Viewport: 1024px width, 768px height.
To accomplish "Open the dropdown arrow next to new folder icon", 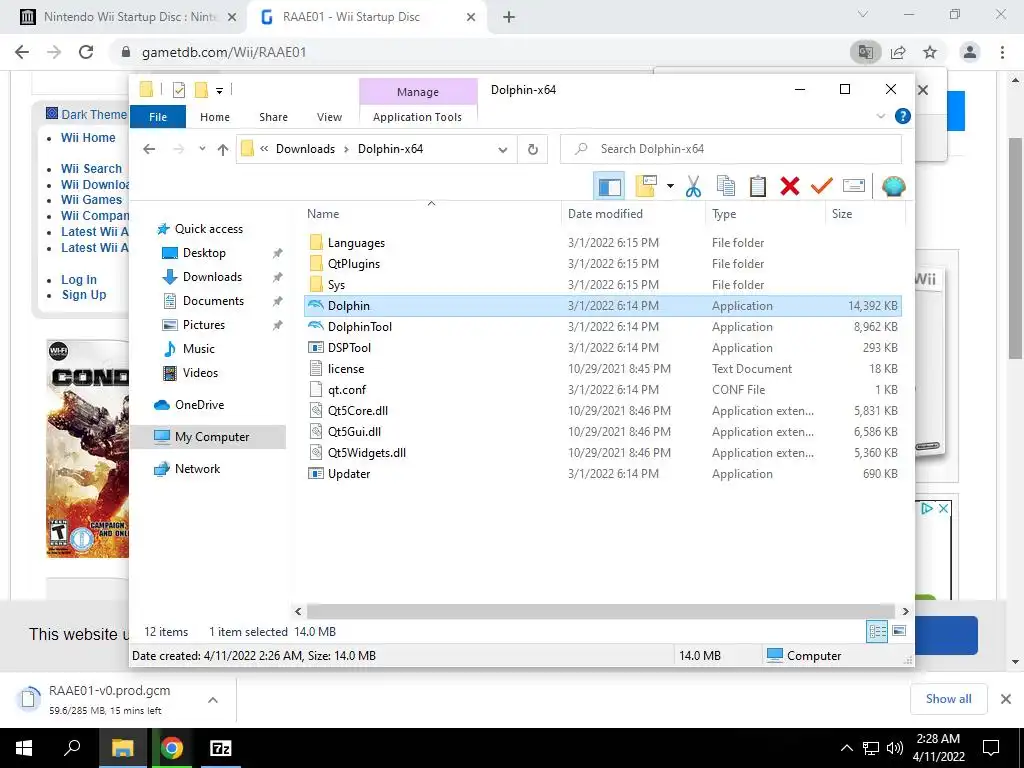I will pos(670,187).
